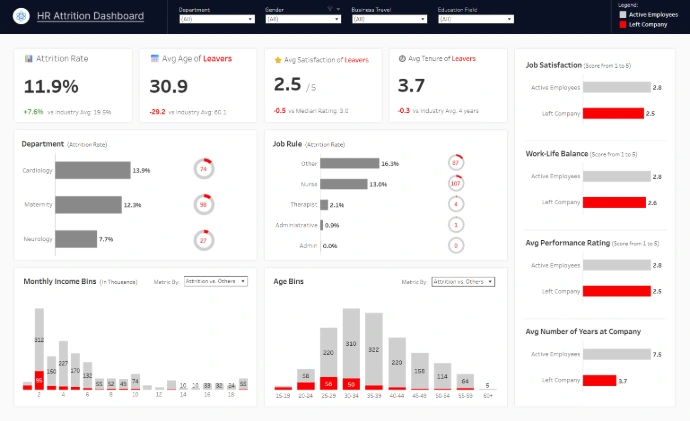The width and height of the screenshot is (690, 421).
Task: Click the Attrition Rate card icon
Action: (28, 59)
